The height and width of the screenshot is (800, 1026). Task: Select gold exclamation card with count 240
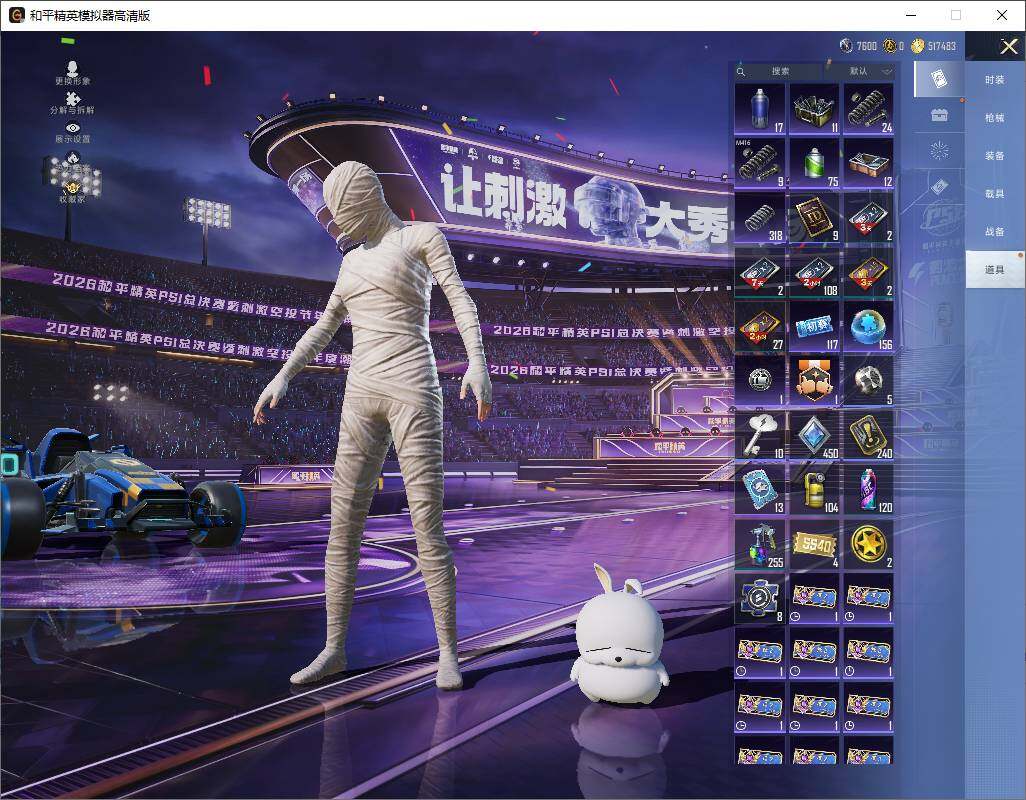tap(868, 435)
